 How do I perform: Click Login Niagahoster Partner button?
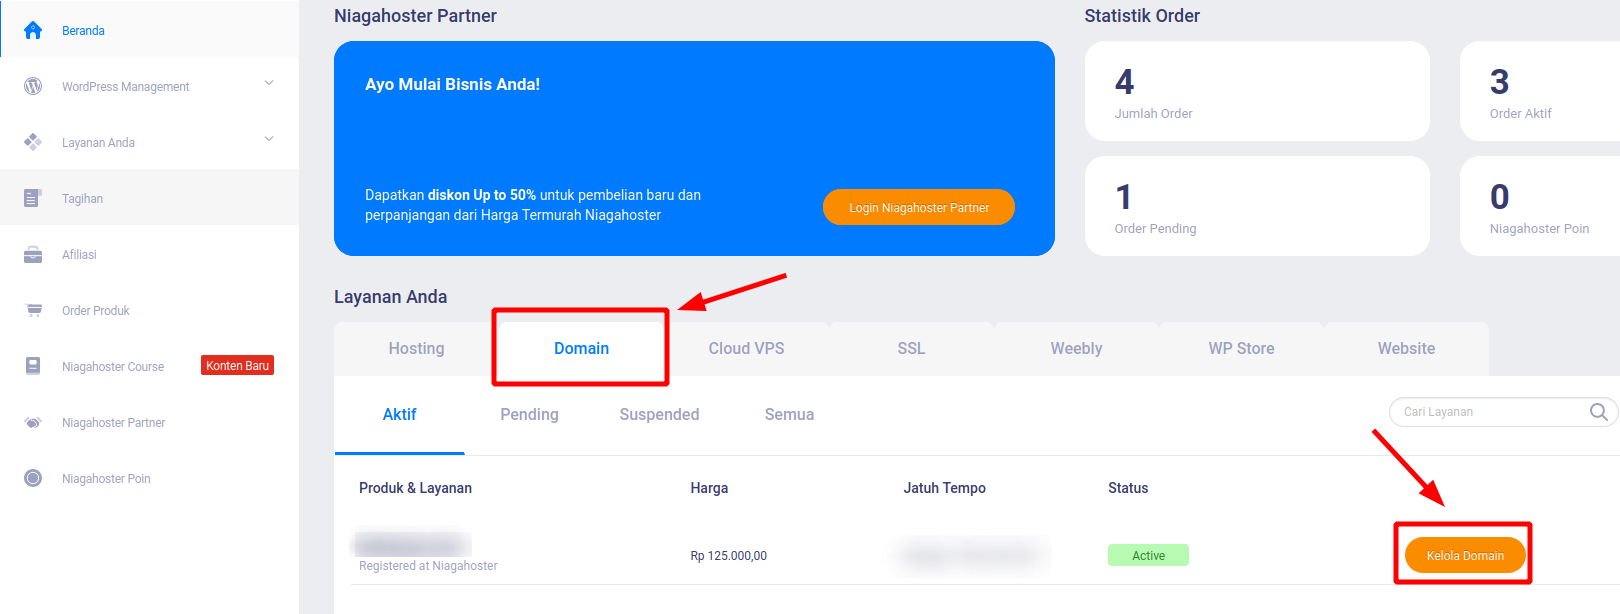click(919, 207)
